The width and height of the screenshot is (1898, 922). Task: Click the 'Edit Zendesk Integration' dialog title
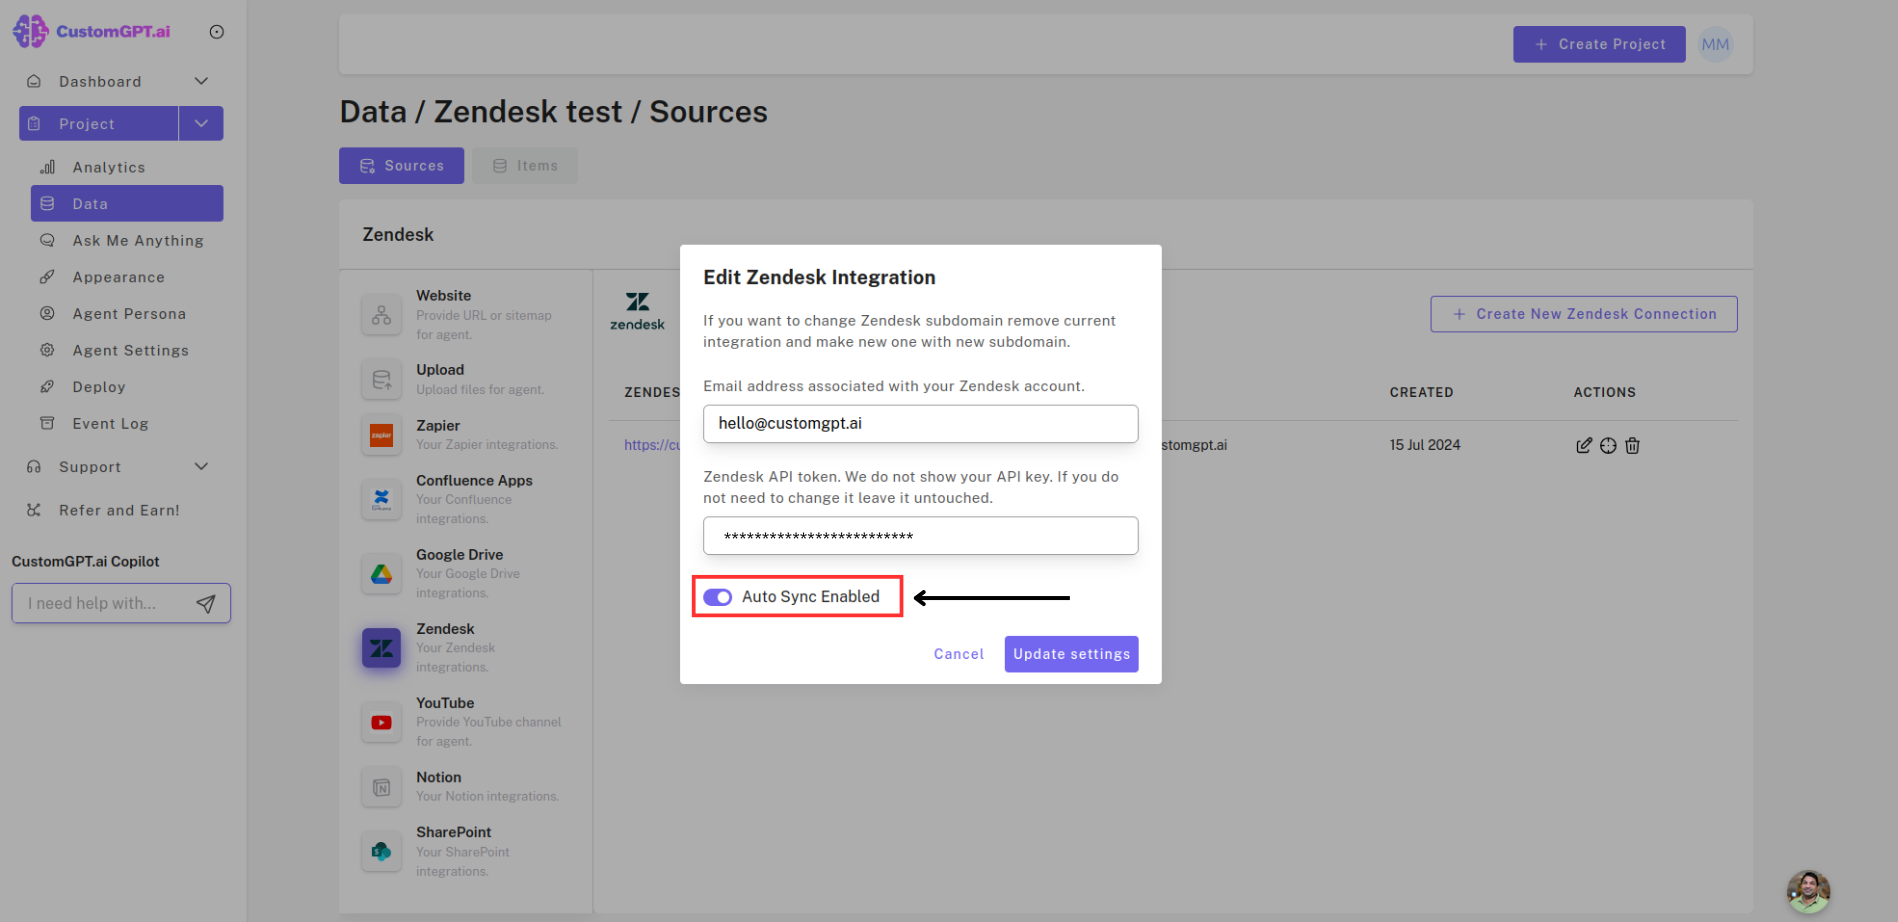[x=819, y=277]
